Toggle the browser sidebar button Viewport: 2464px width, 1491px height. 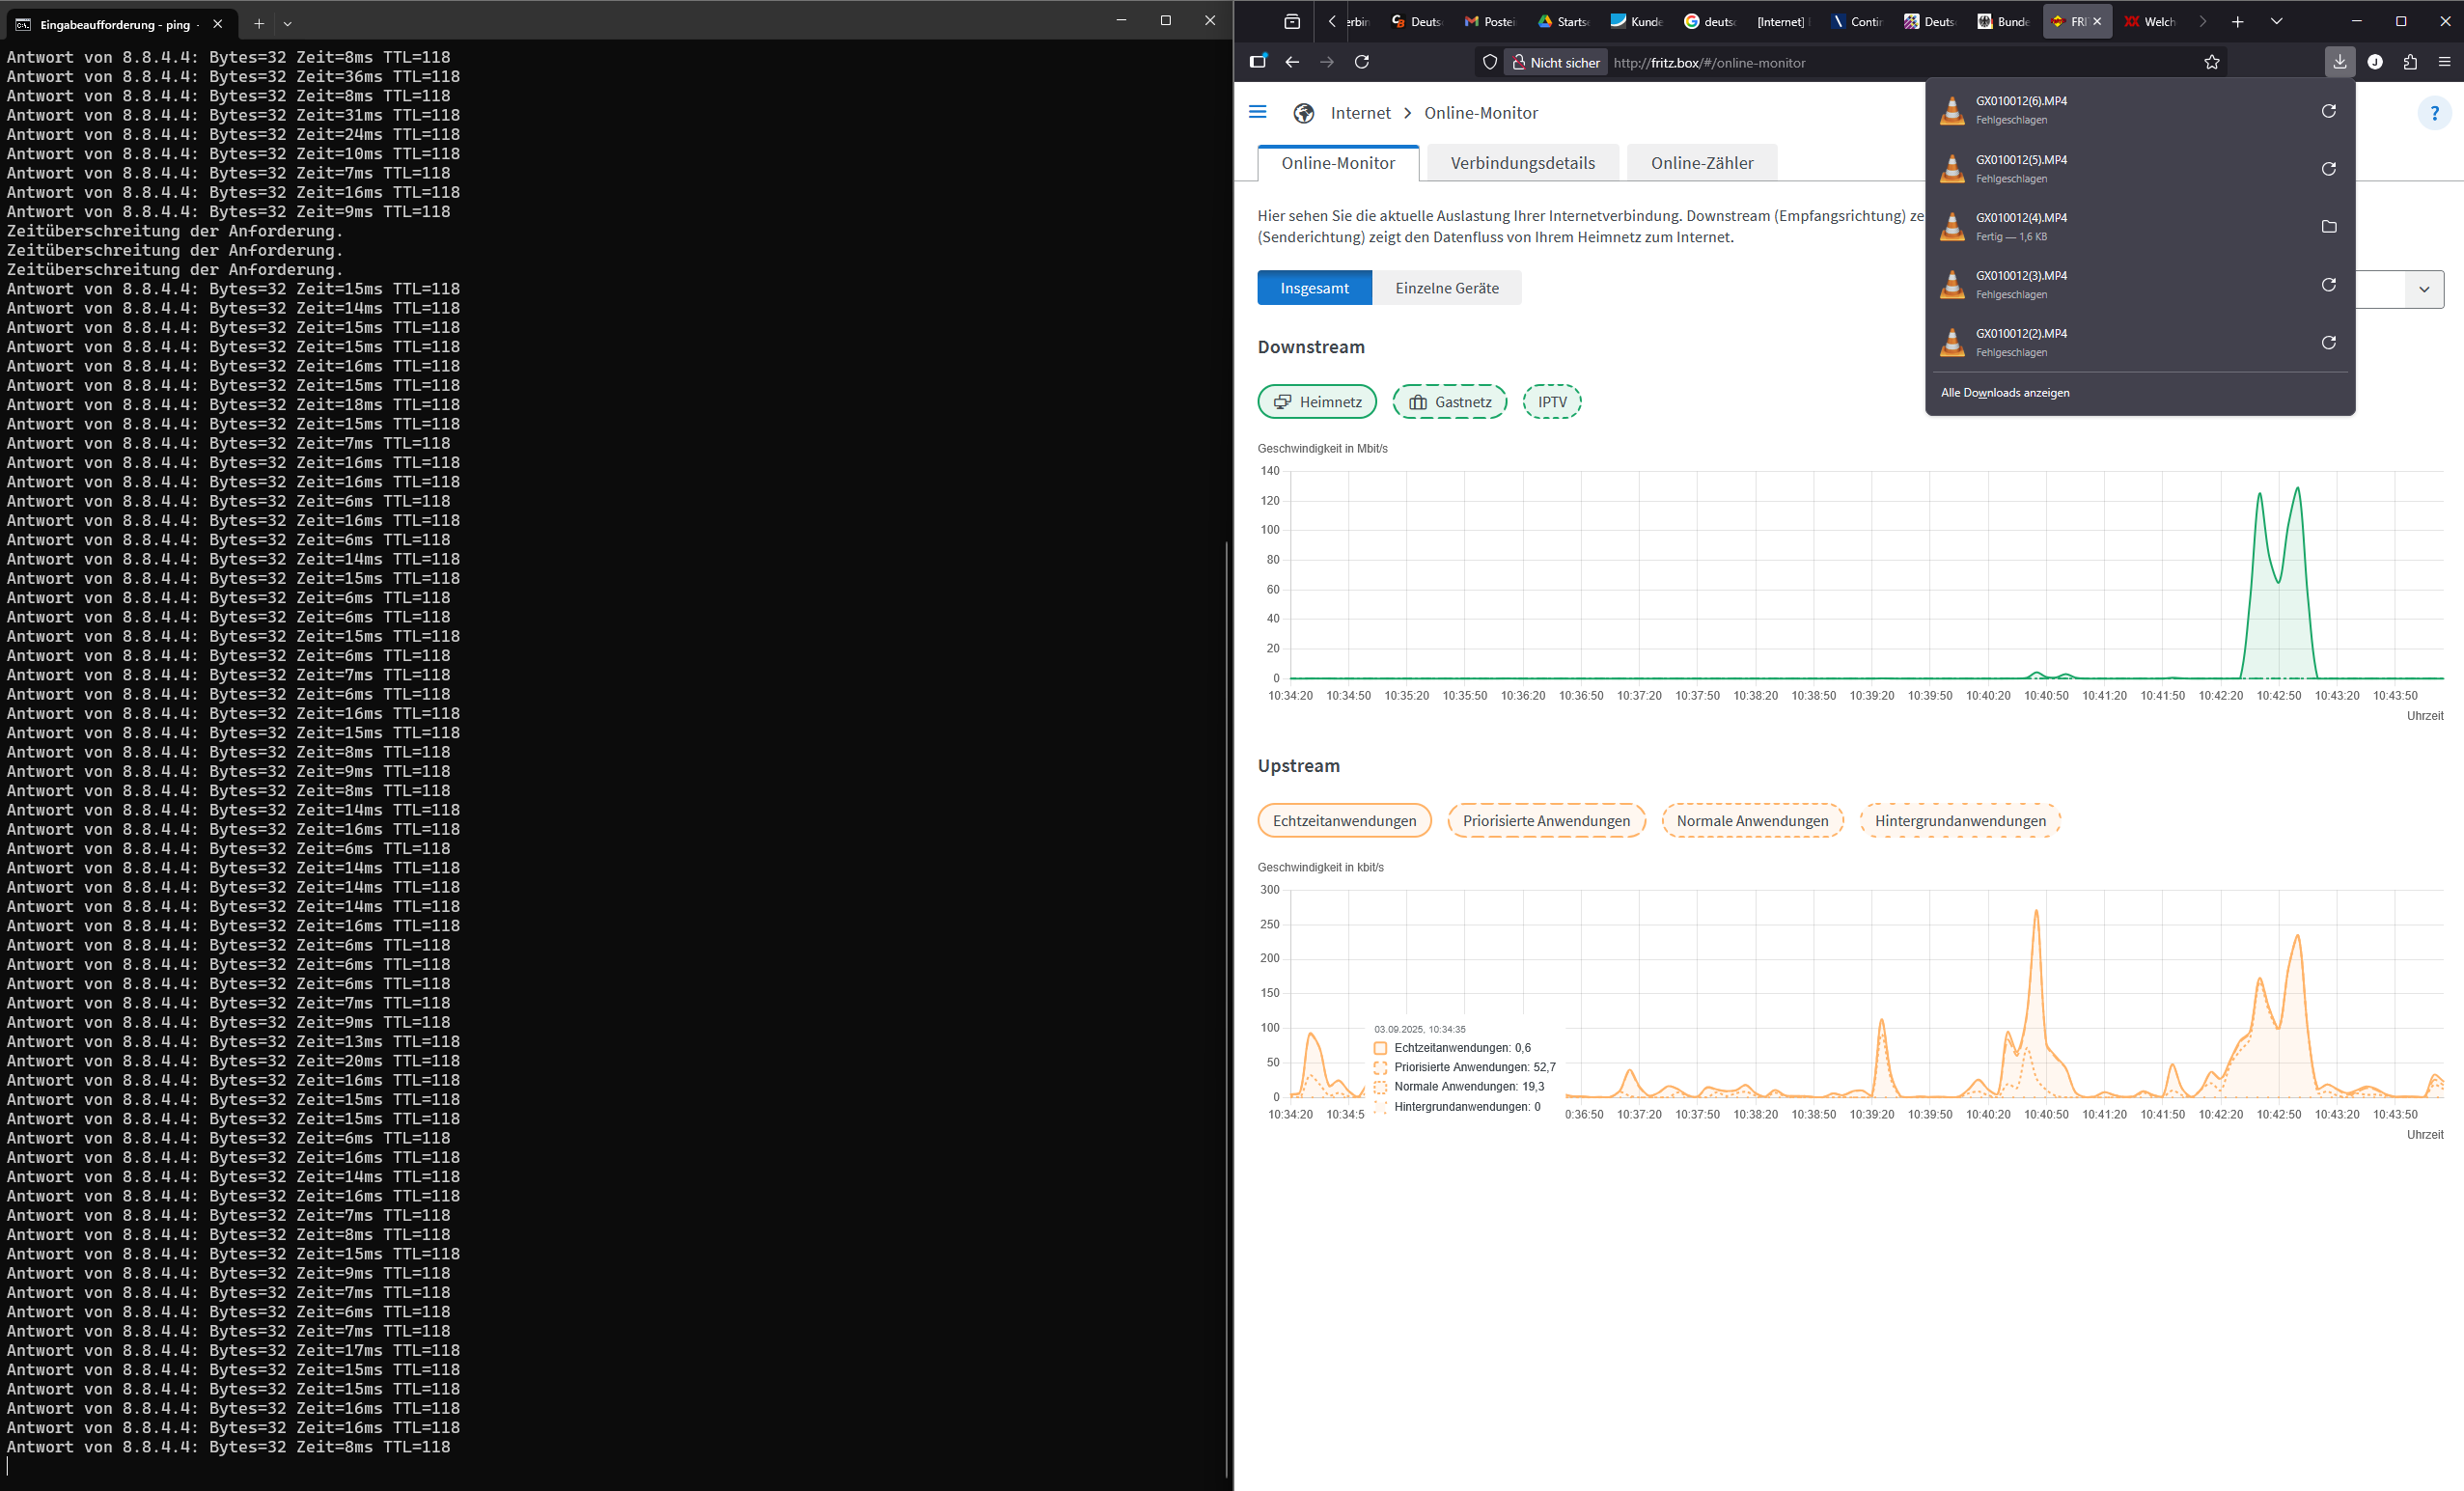pyautogui.click(x=1258, y=62)
